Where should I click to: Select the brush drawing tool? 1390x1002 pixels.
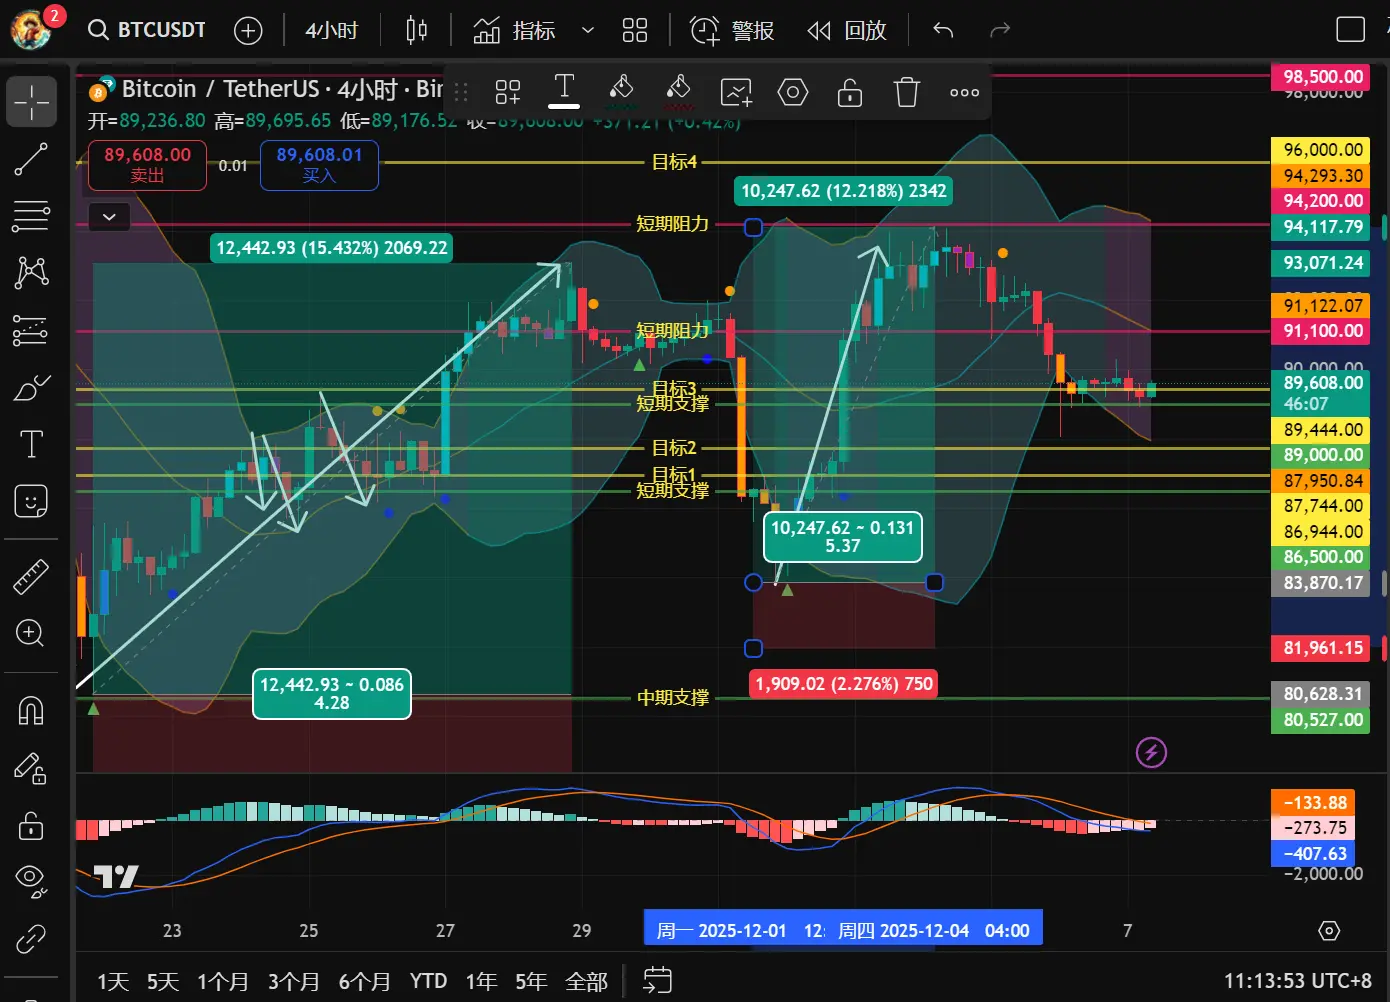click(x=31, y=387)
